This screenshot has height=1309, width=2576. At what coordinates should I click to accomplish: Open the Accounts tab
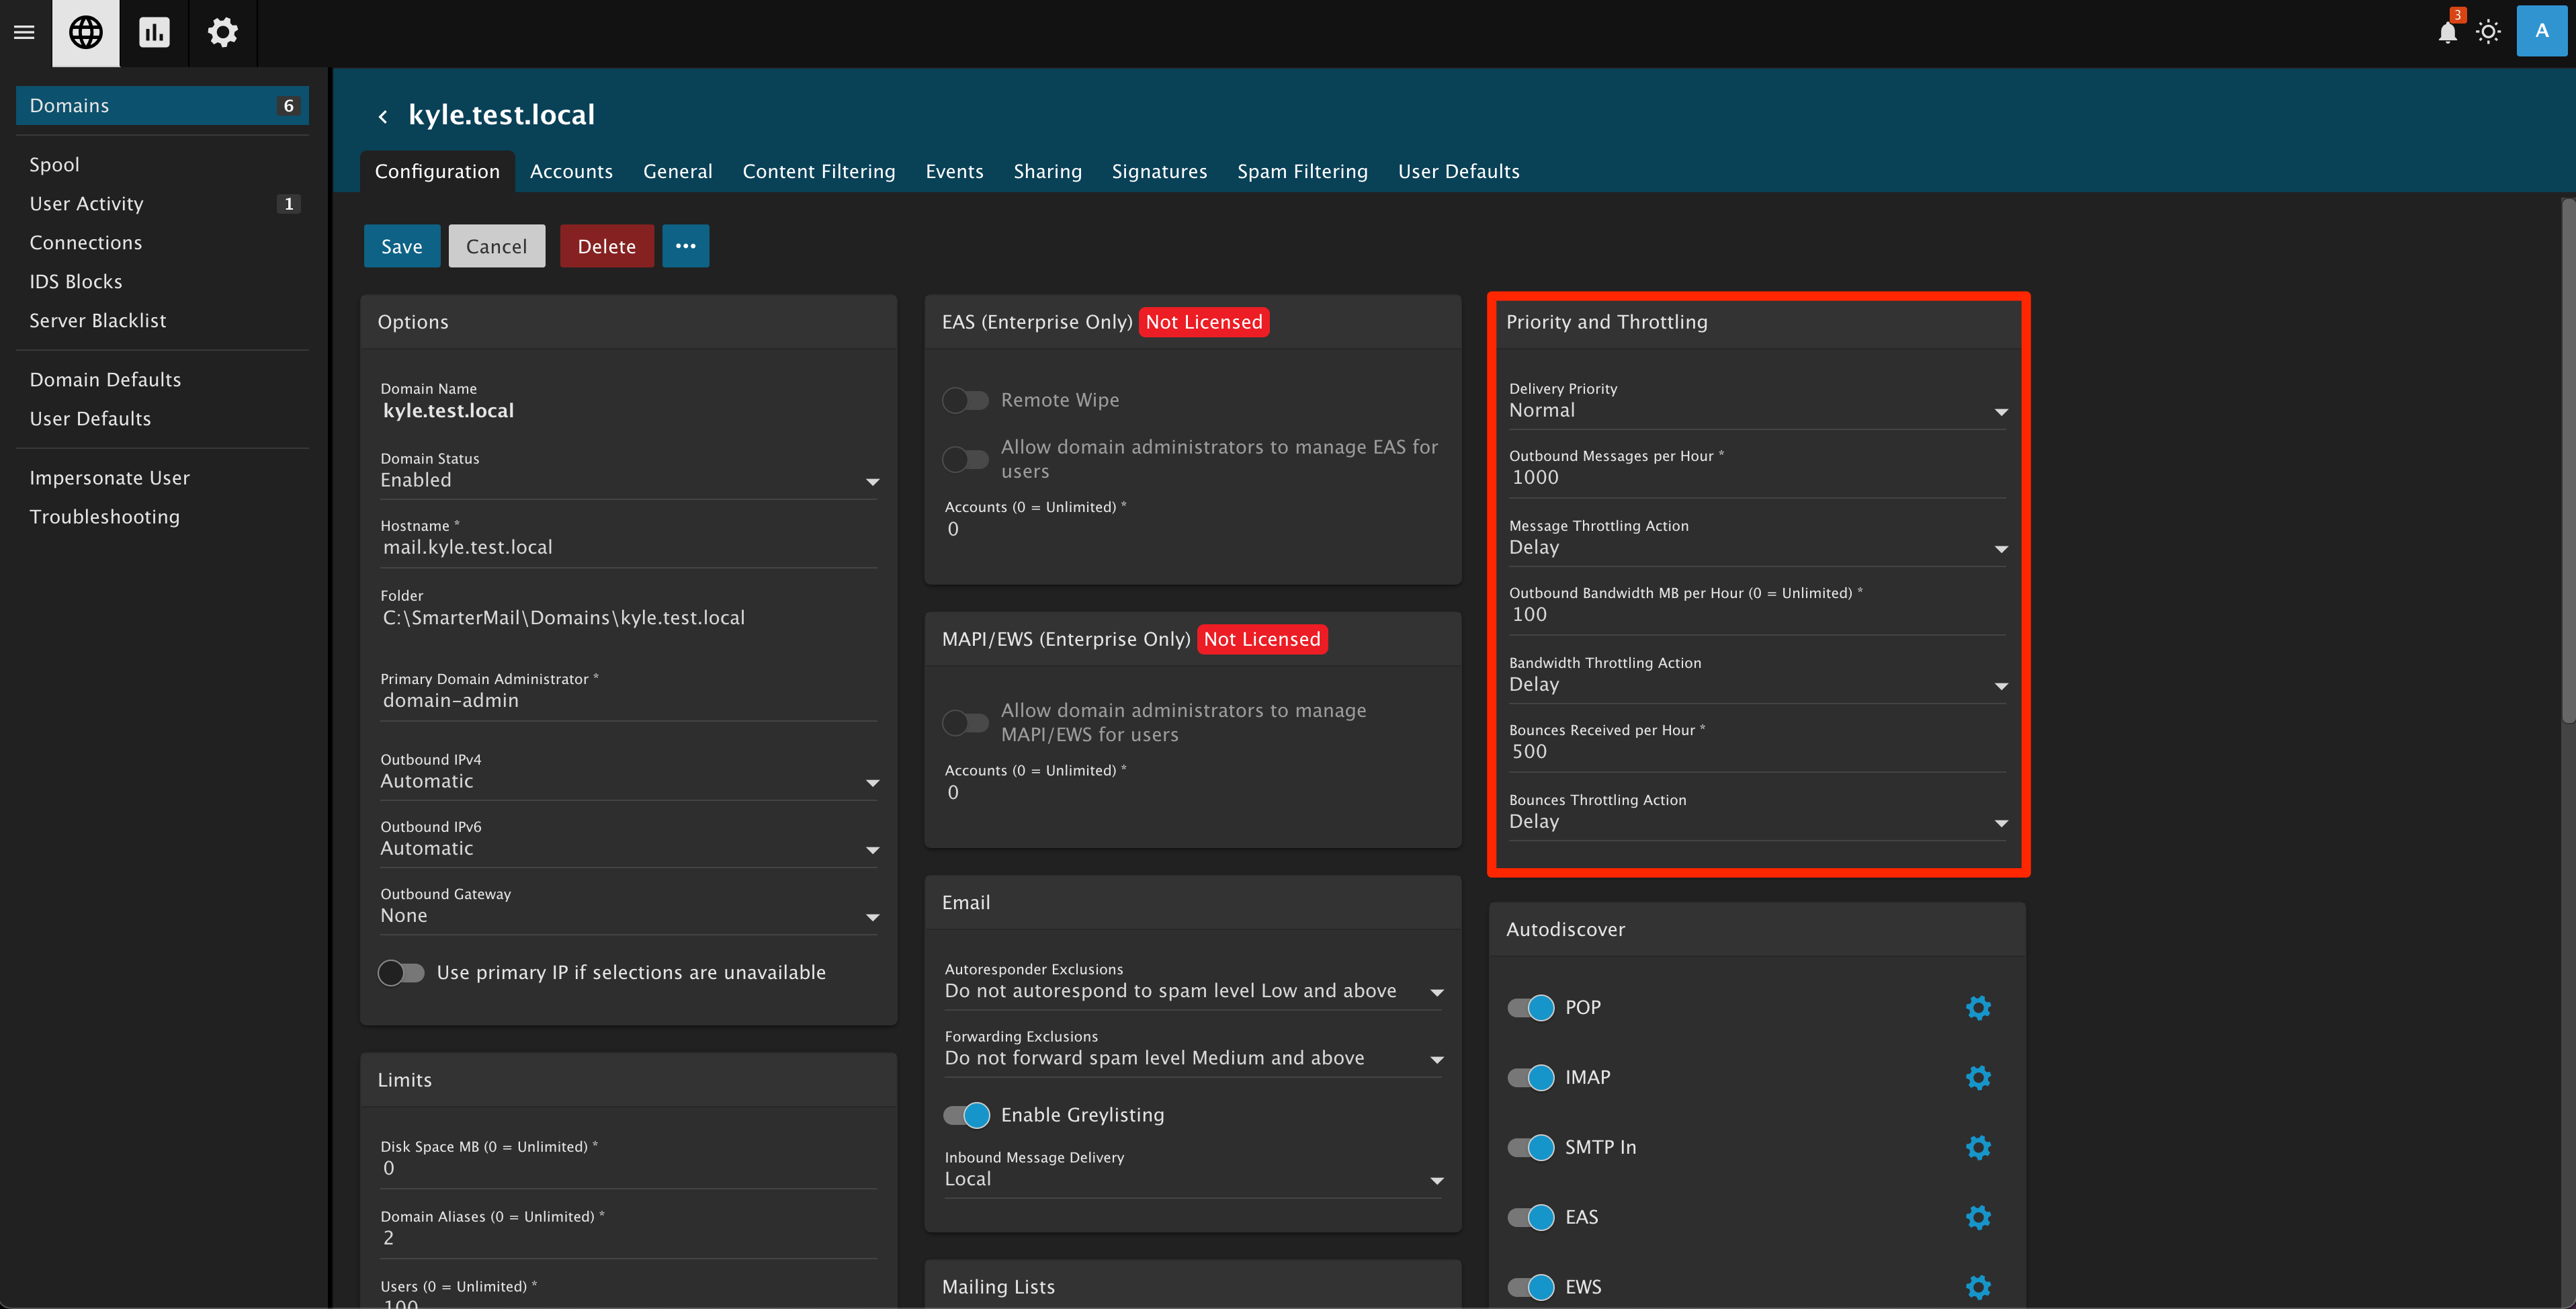click(571, 171)
